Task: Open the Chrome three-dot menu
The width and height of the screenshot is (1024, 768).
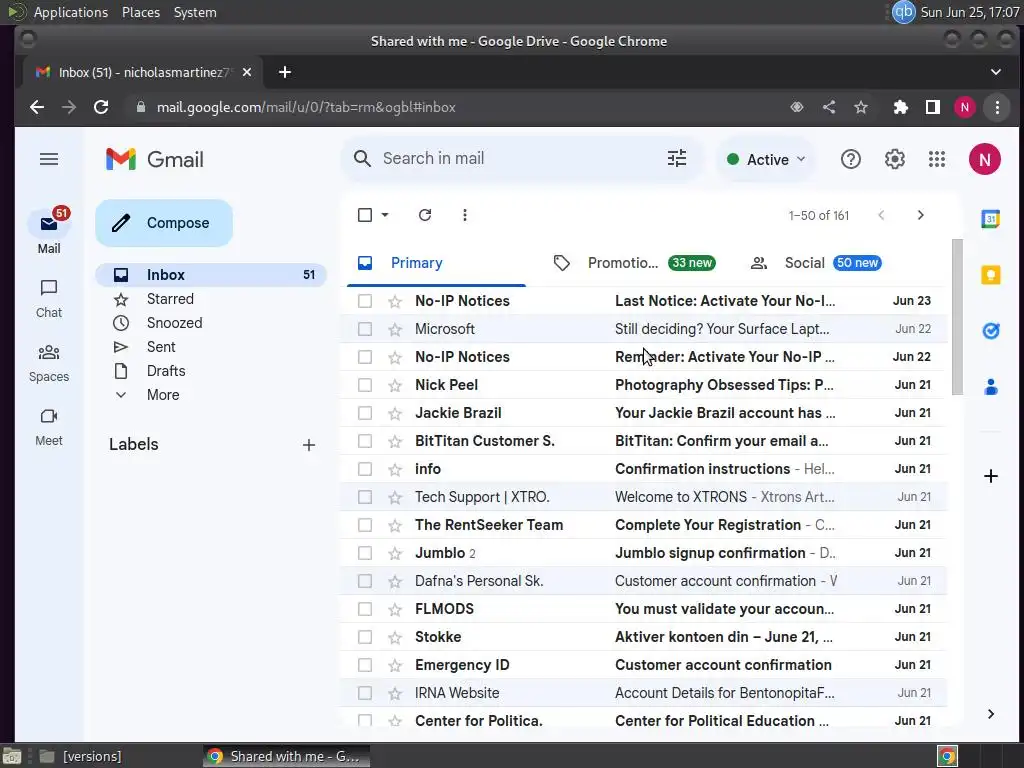Action: [x=997, y=107]
